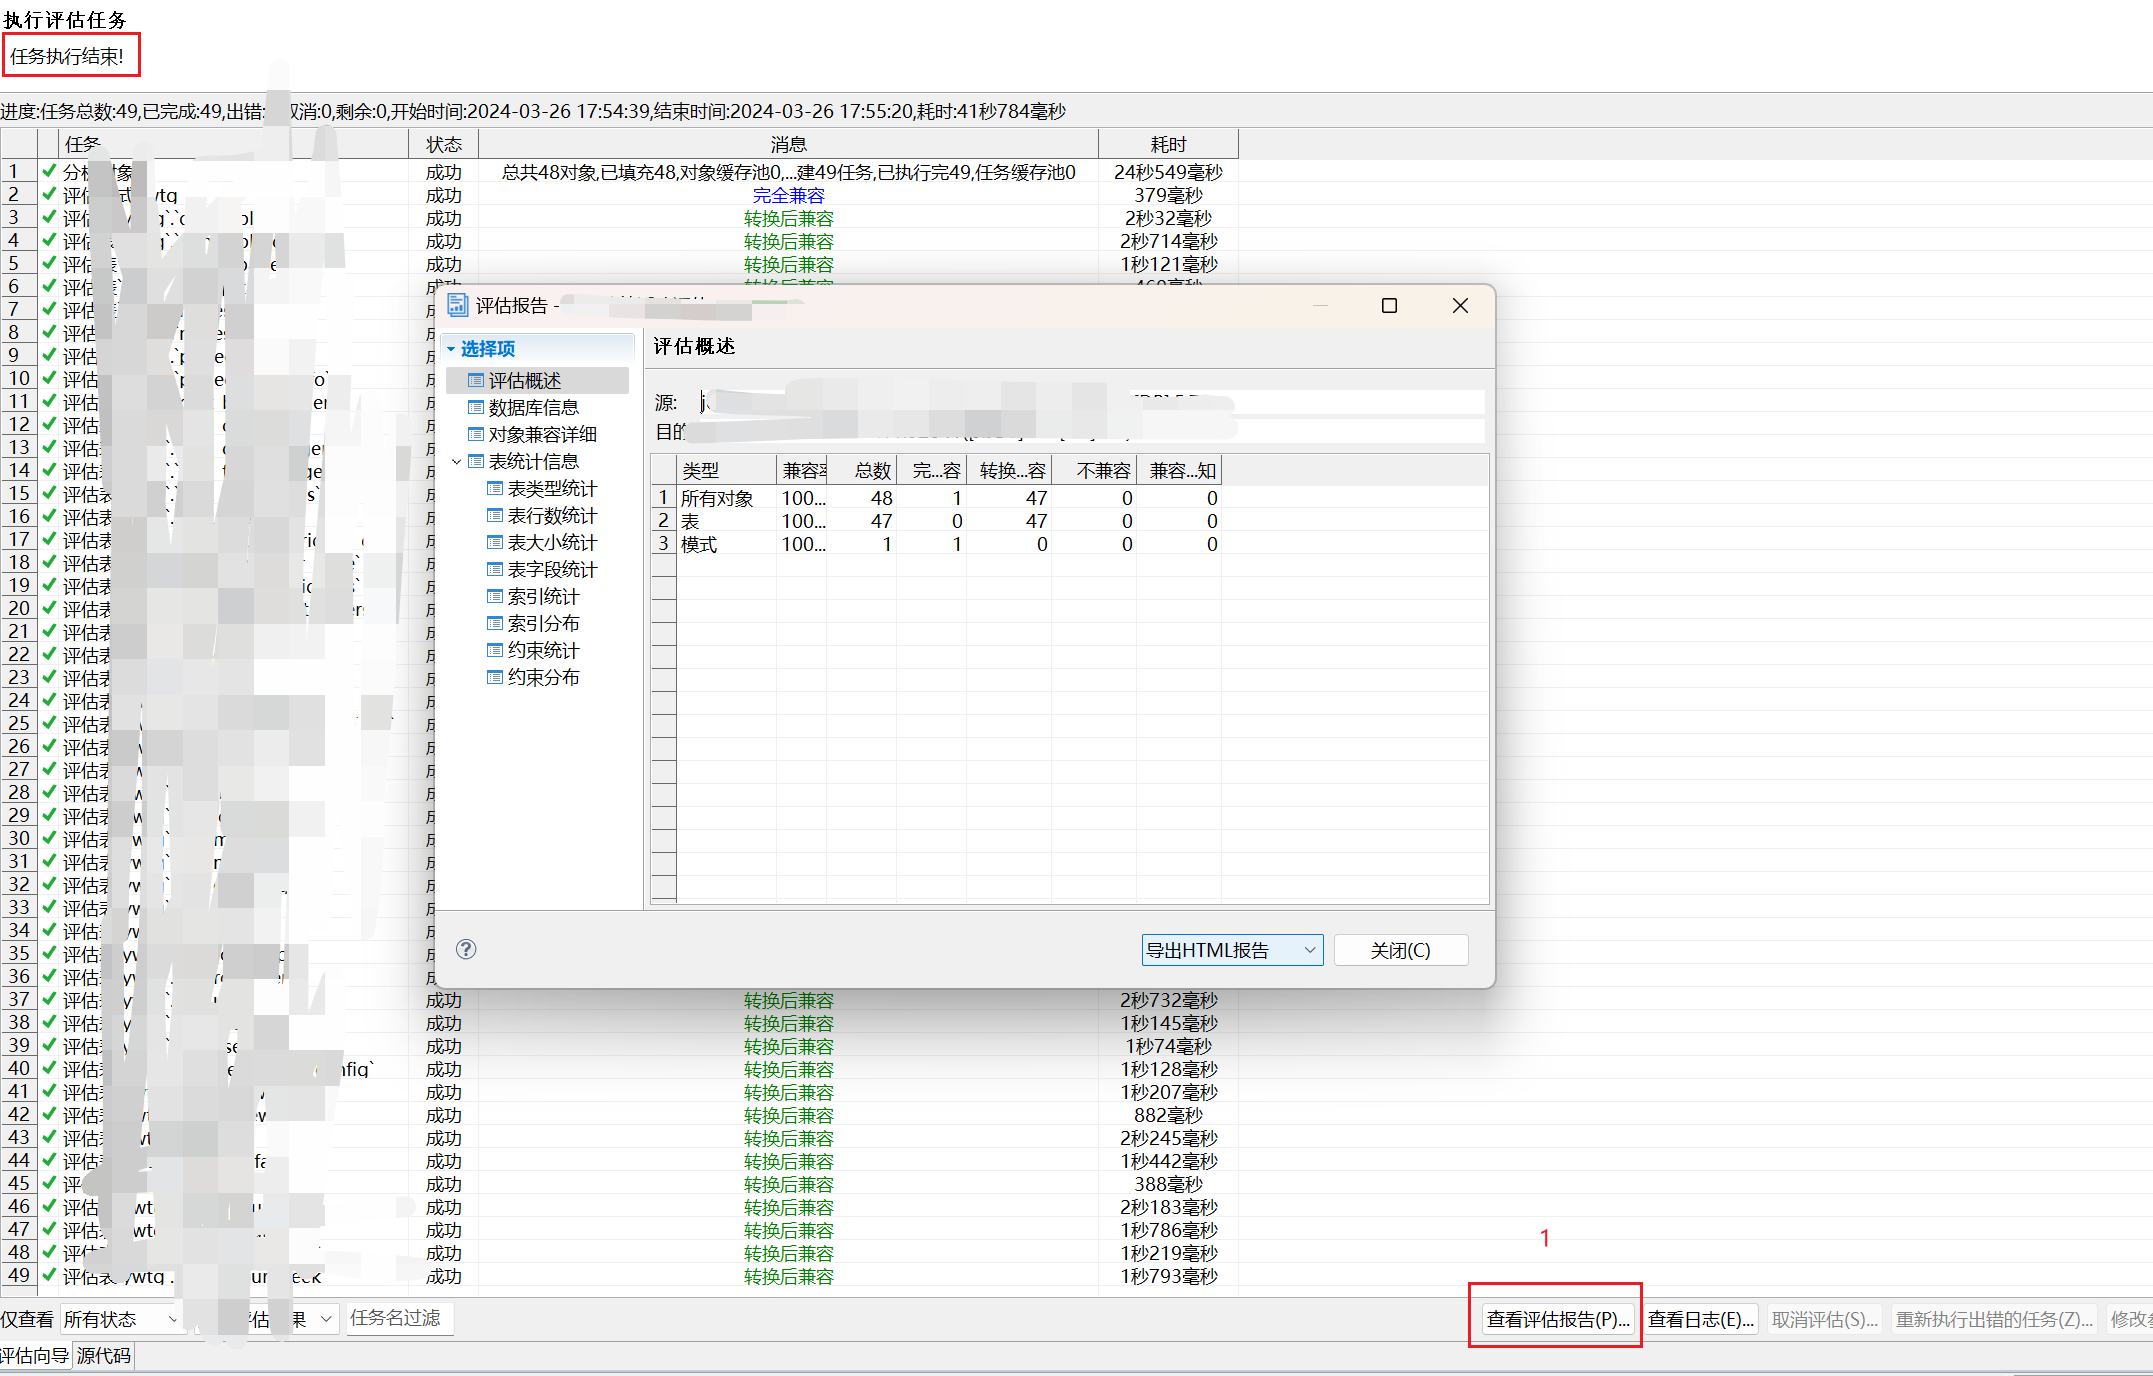Screen dimensions: 2153x1376
Task: Click the 查看日志(E)... button
Action: pyautogui.click(x=1700, y=1319)
